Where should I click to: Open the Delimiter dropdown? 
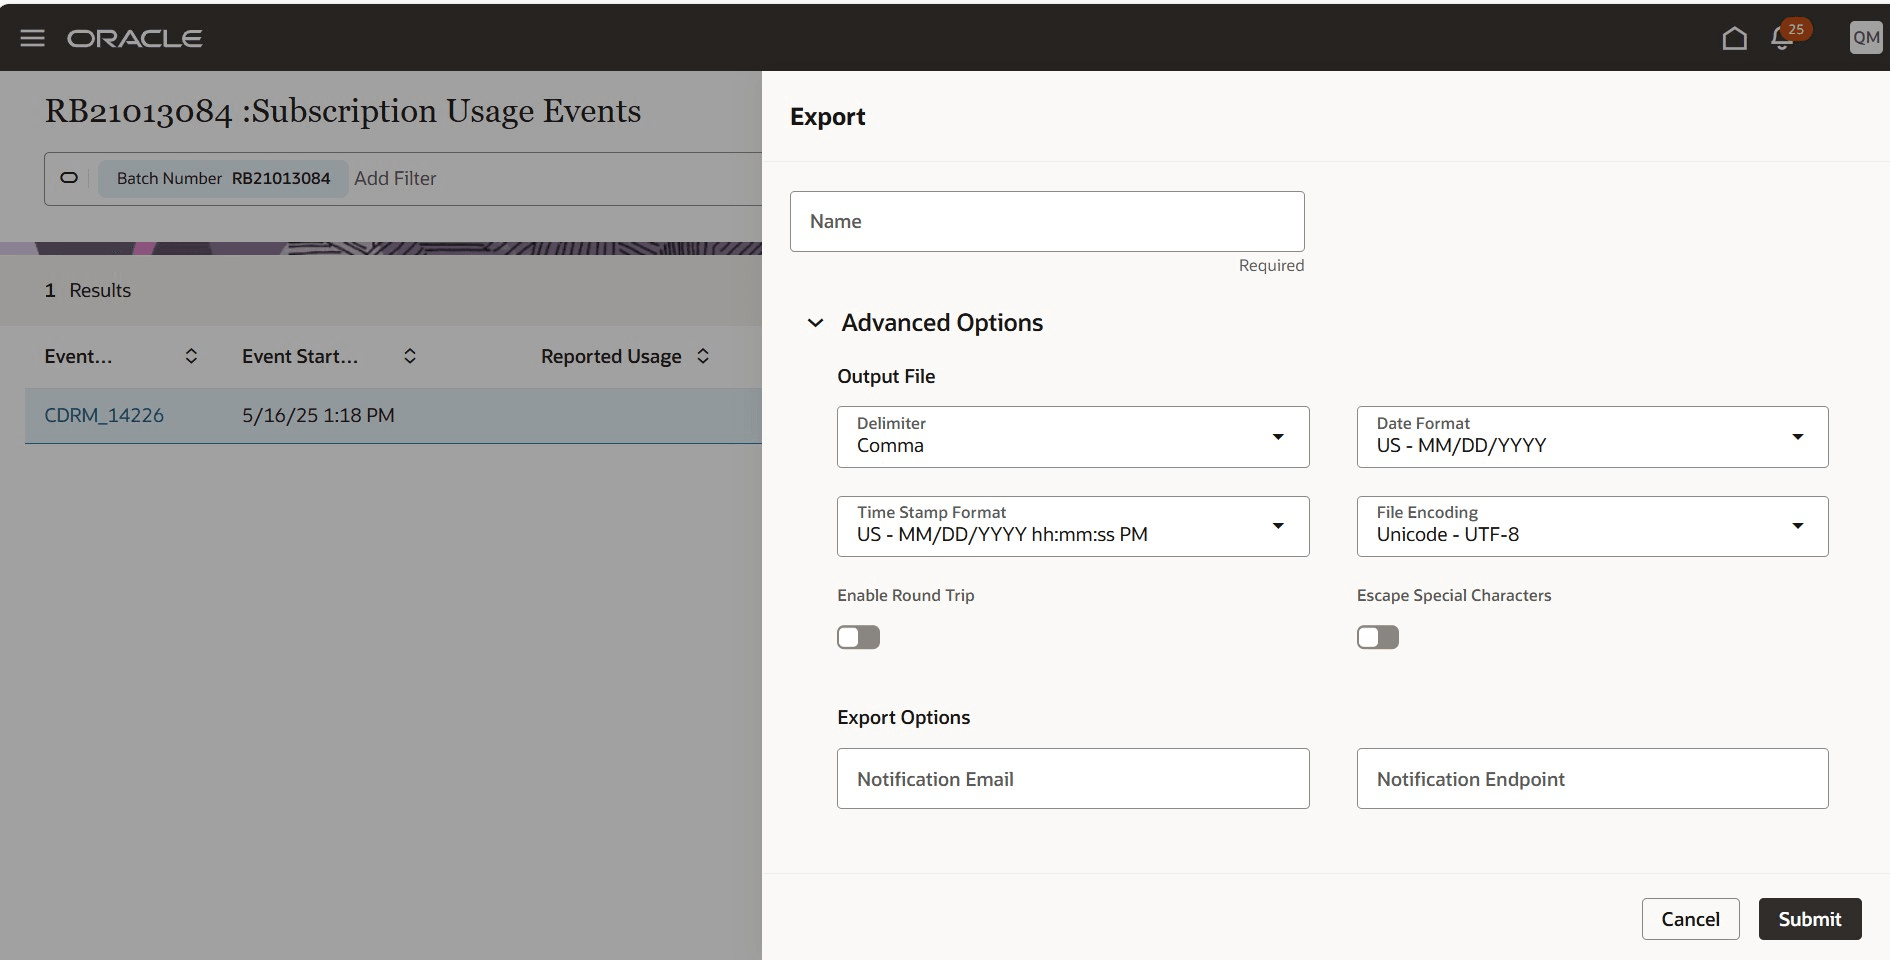pos(1278,437)
